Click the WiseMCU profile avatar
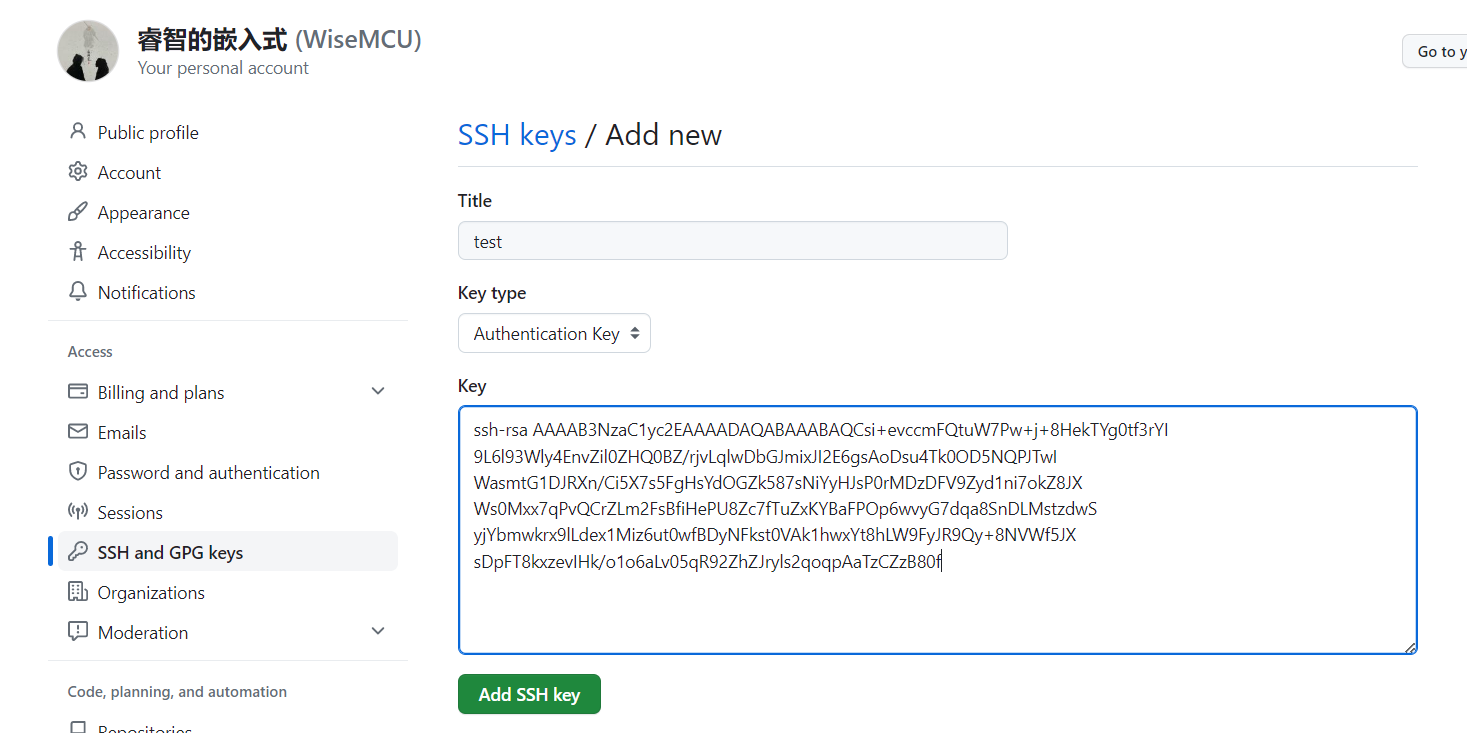The height and width of the screenshot is (733, 1467). pyautogui.click(x=88, y=51)
